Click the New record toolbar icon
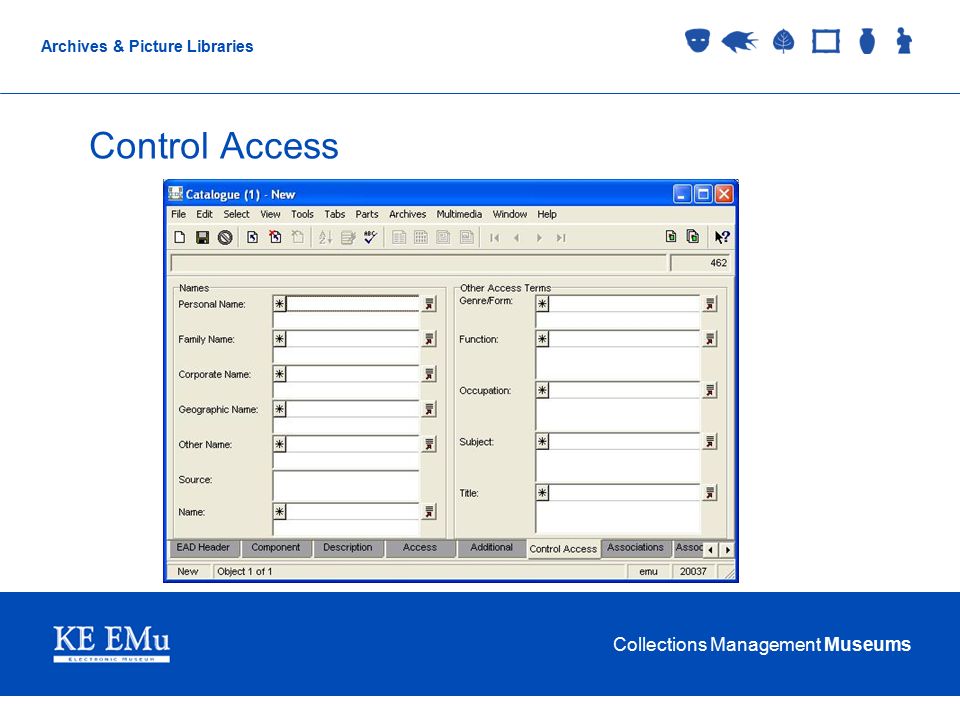960x720 pixels. 179,238
